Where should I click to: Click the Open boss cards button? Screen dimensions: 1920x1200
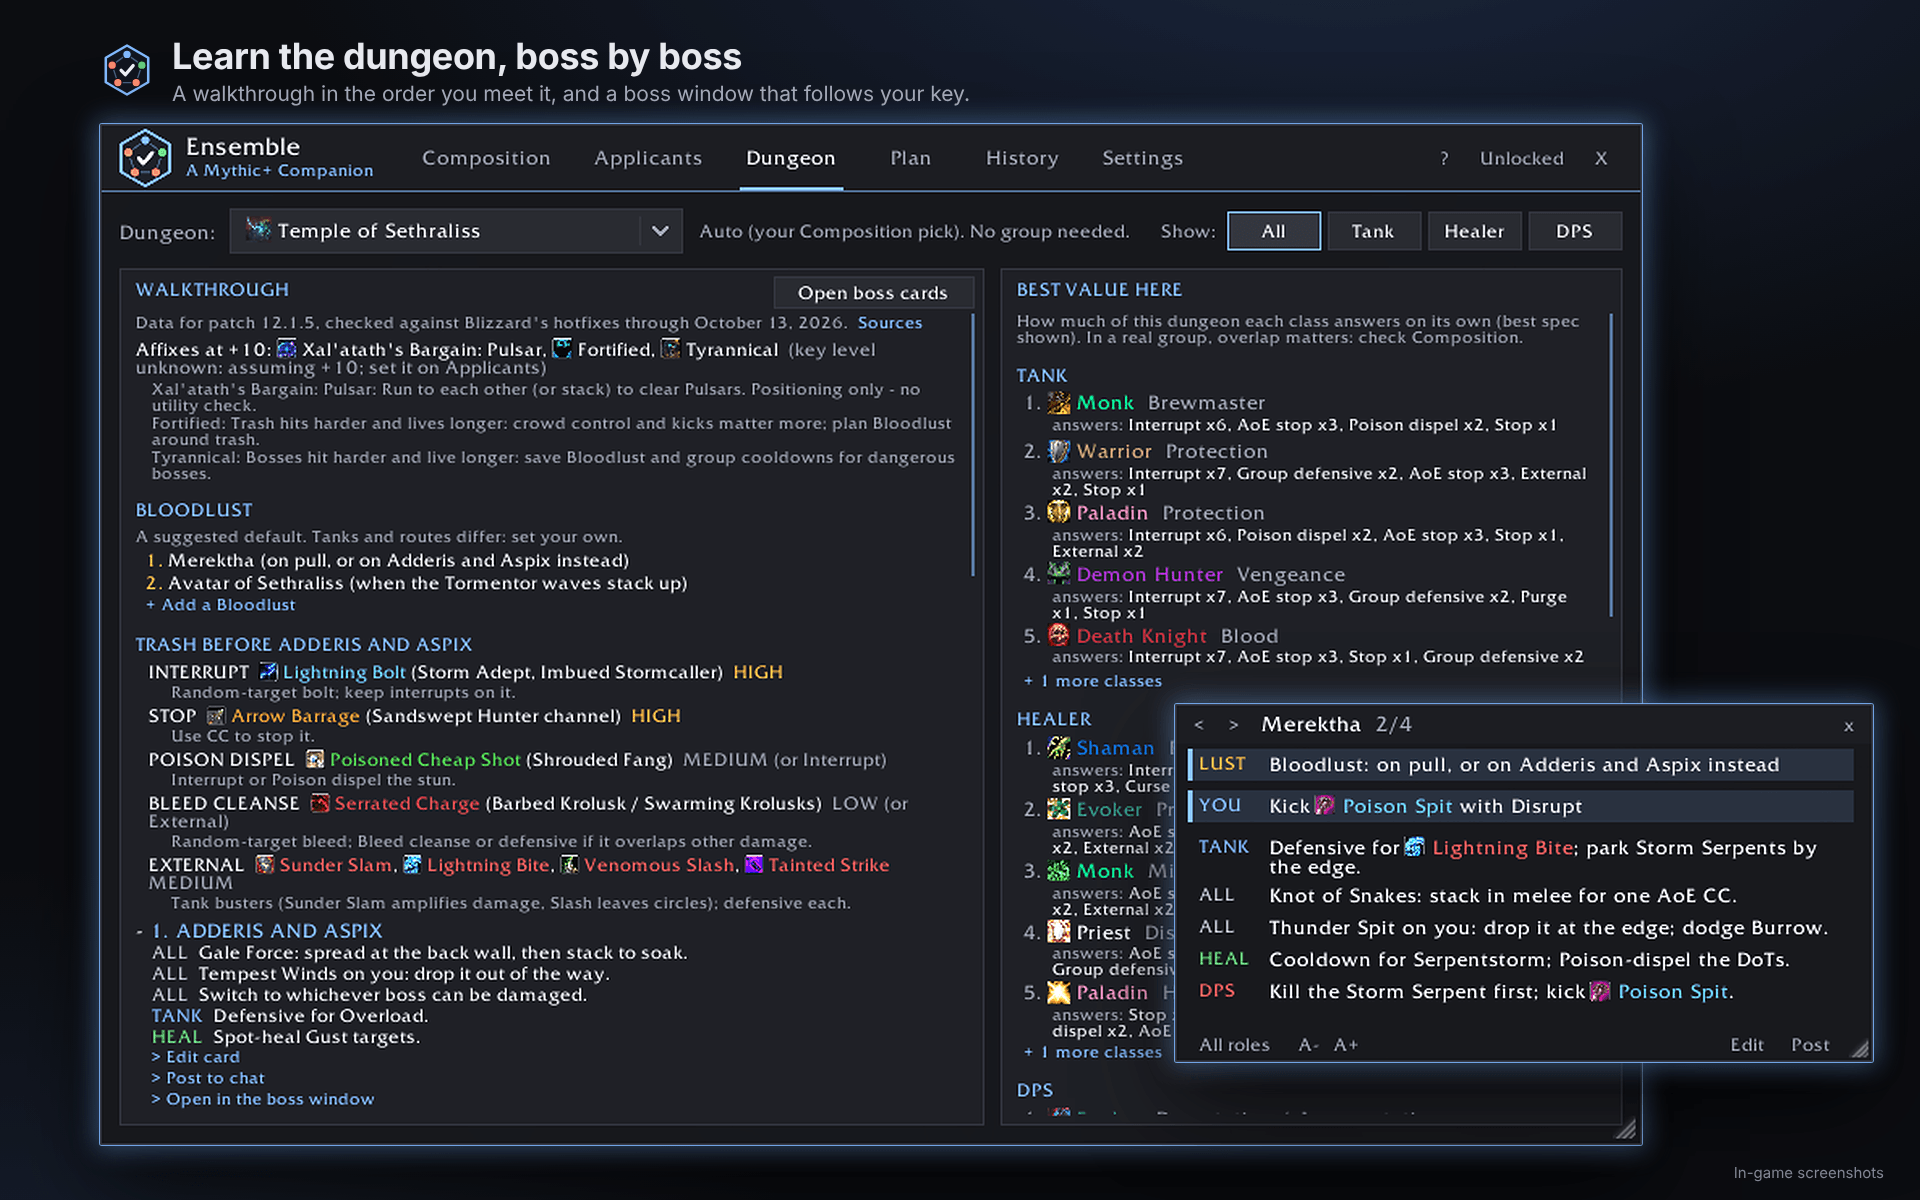pyautogui.click(x=873, y=292)
